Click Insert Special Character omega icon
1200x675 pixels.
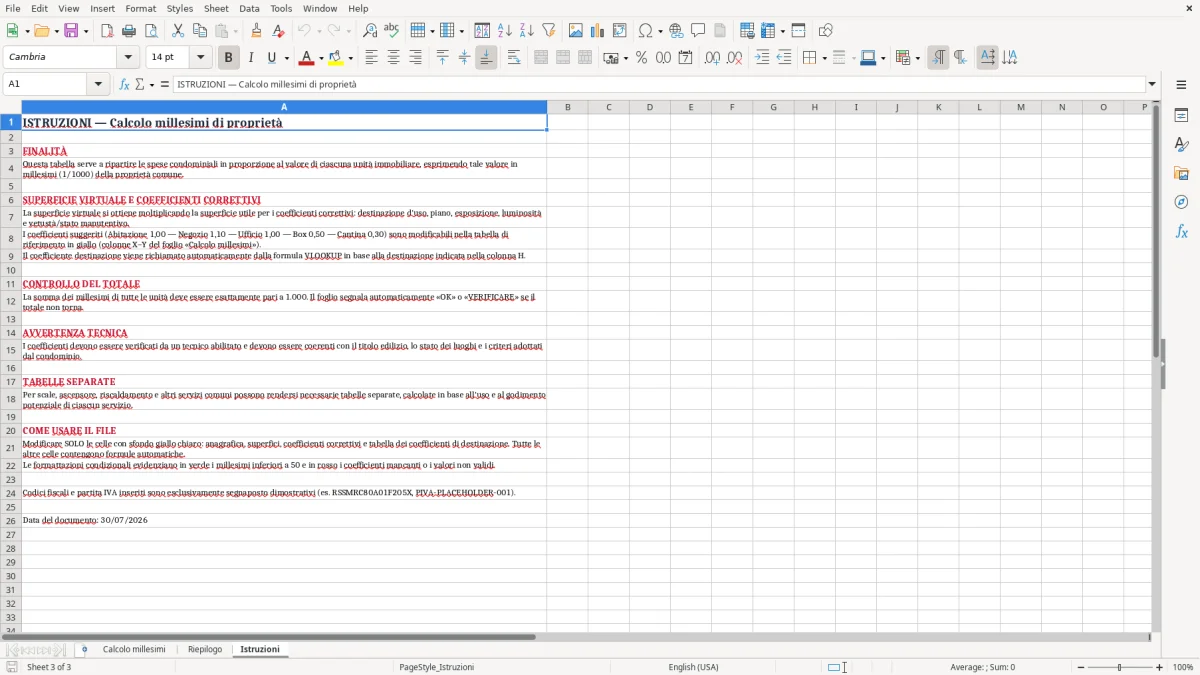(645, 31)
